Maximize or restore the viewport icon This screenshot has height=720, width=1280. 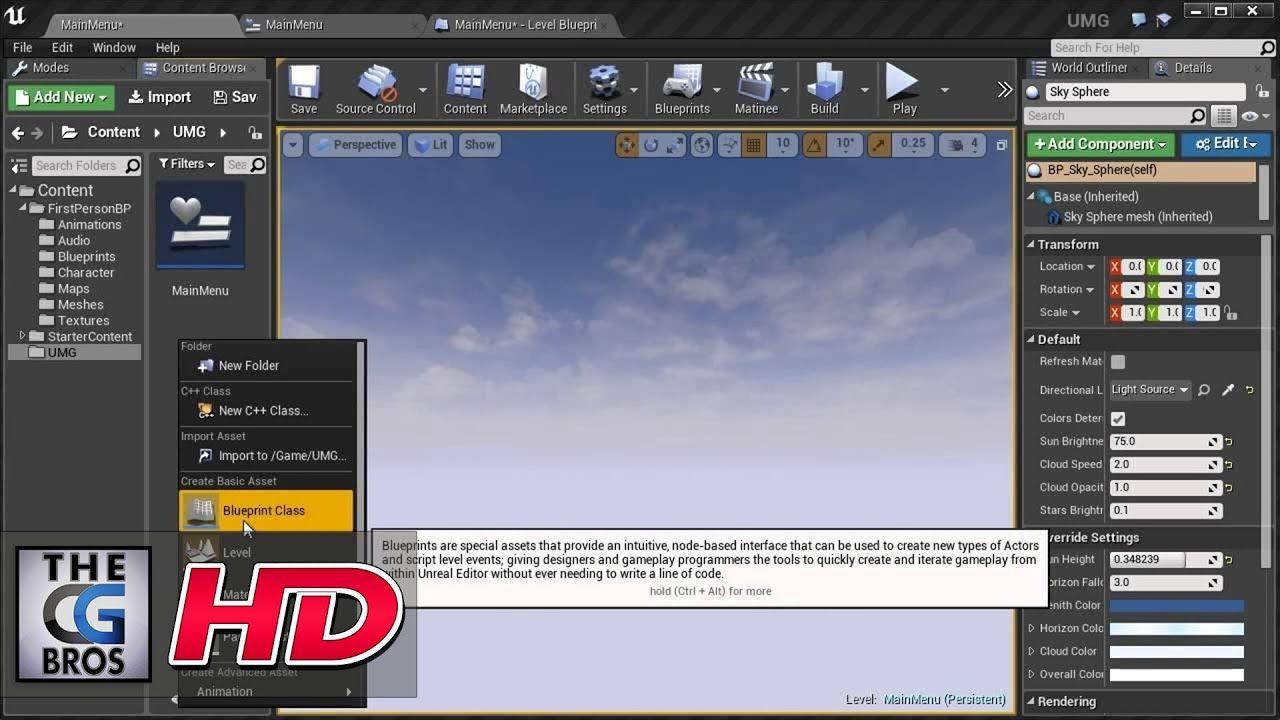click(1001, 145)
